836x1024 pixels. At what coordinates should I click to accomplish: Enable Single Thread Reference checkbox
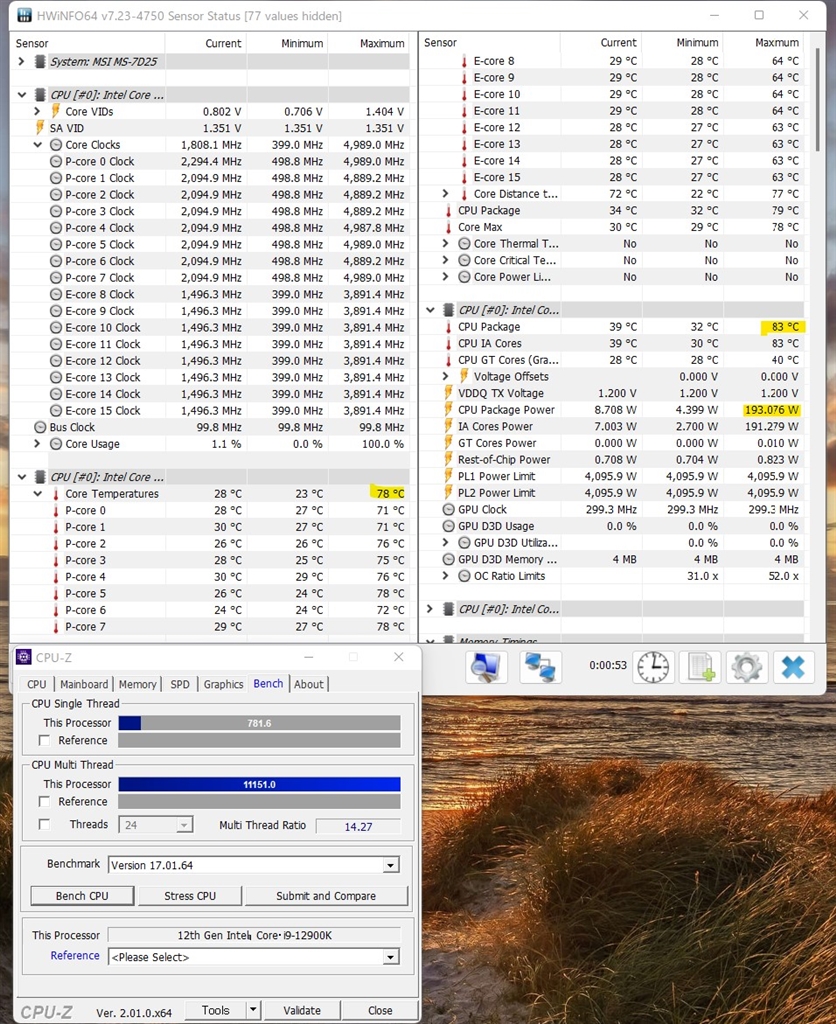(44, 740)
